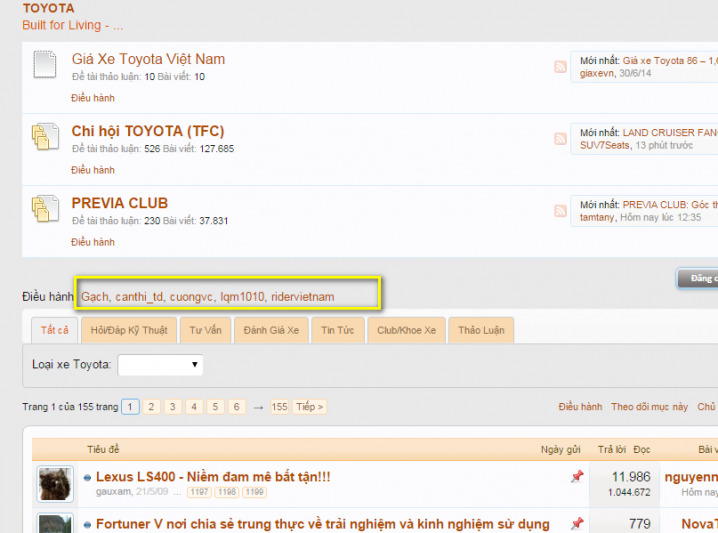Open the Lexus LS400 - Niềm đam mê bất tận thread

tap(213, 477)
